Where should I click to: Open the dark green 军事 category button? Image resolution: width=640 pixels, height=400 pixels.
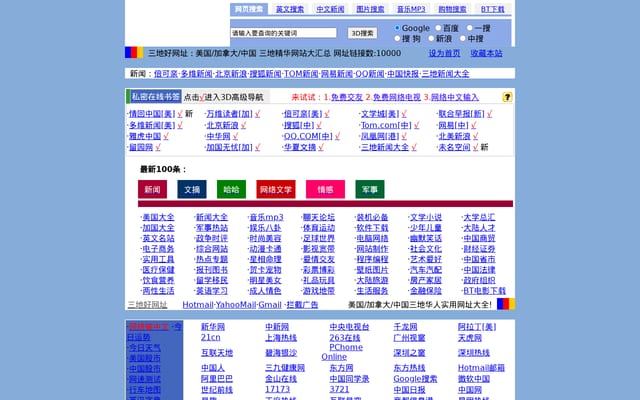(370, 189)
